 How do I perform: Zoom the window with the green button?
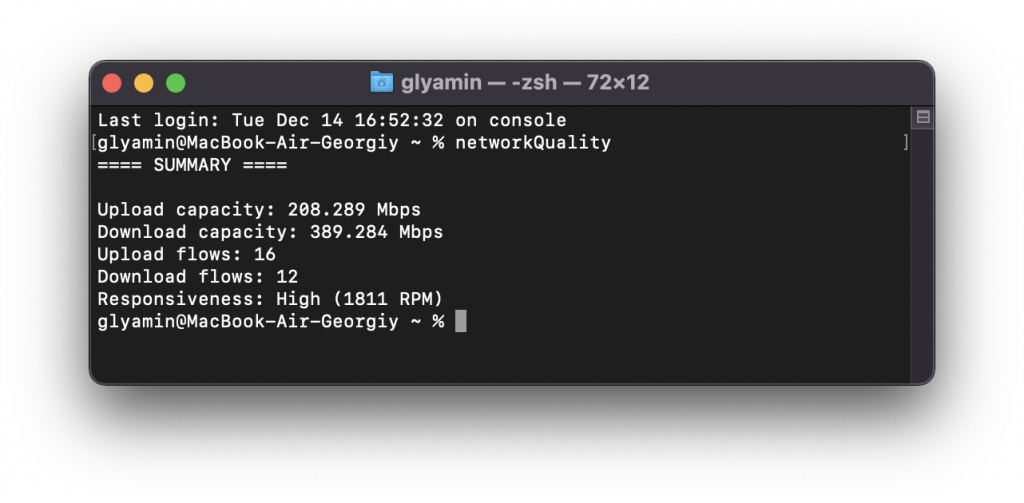pyautogui.click(x=176, y=83)
